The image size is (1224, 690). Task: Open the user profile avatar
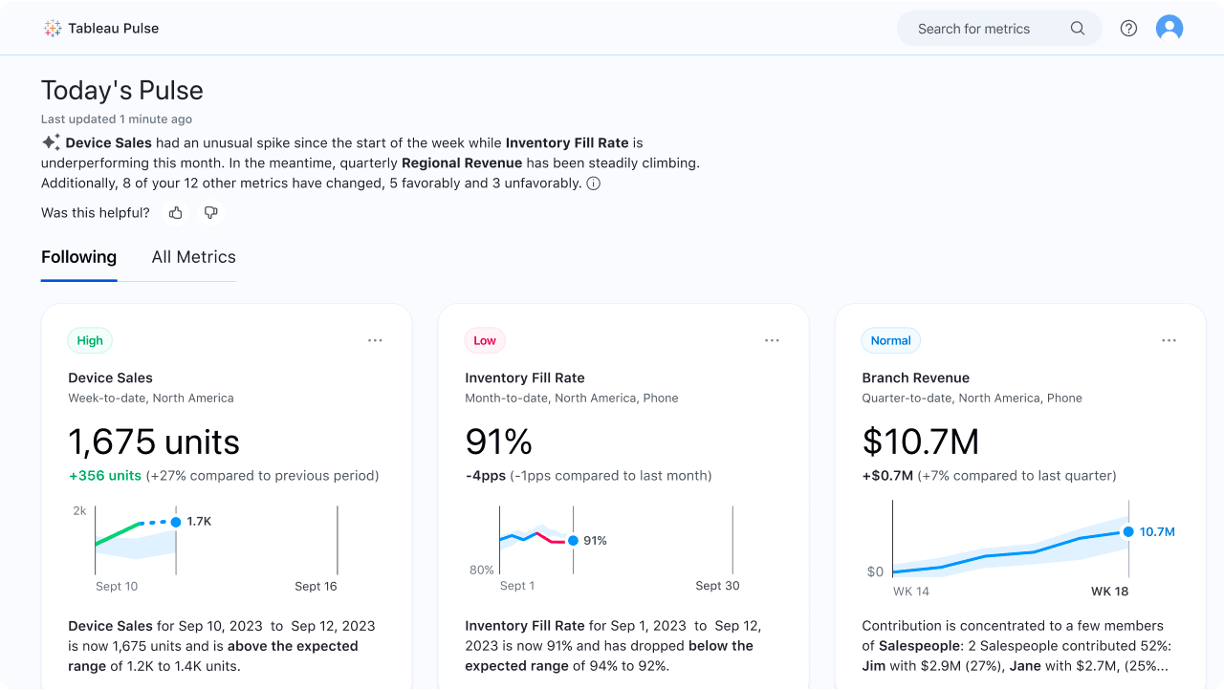click(1170, 28)
